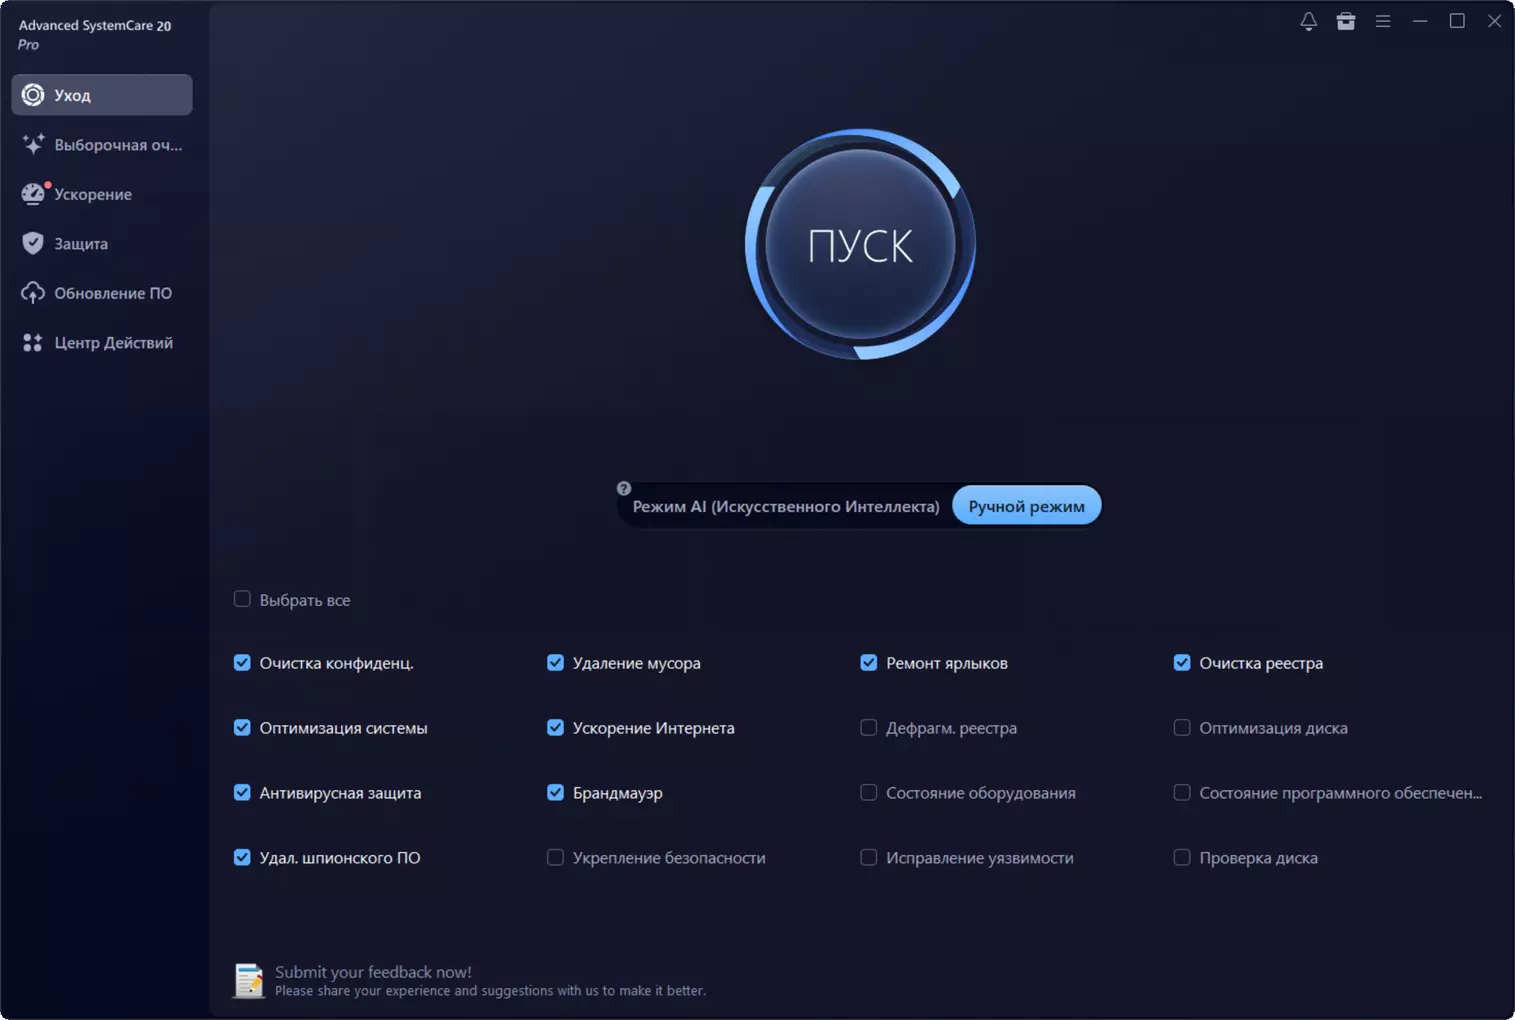Open the Защита section label
Viewport: 1515px width, 1020px height.
pyautogui.click(x=81, y=244)
